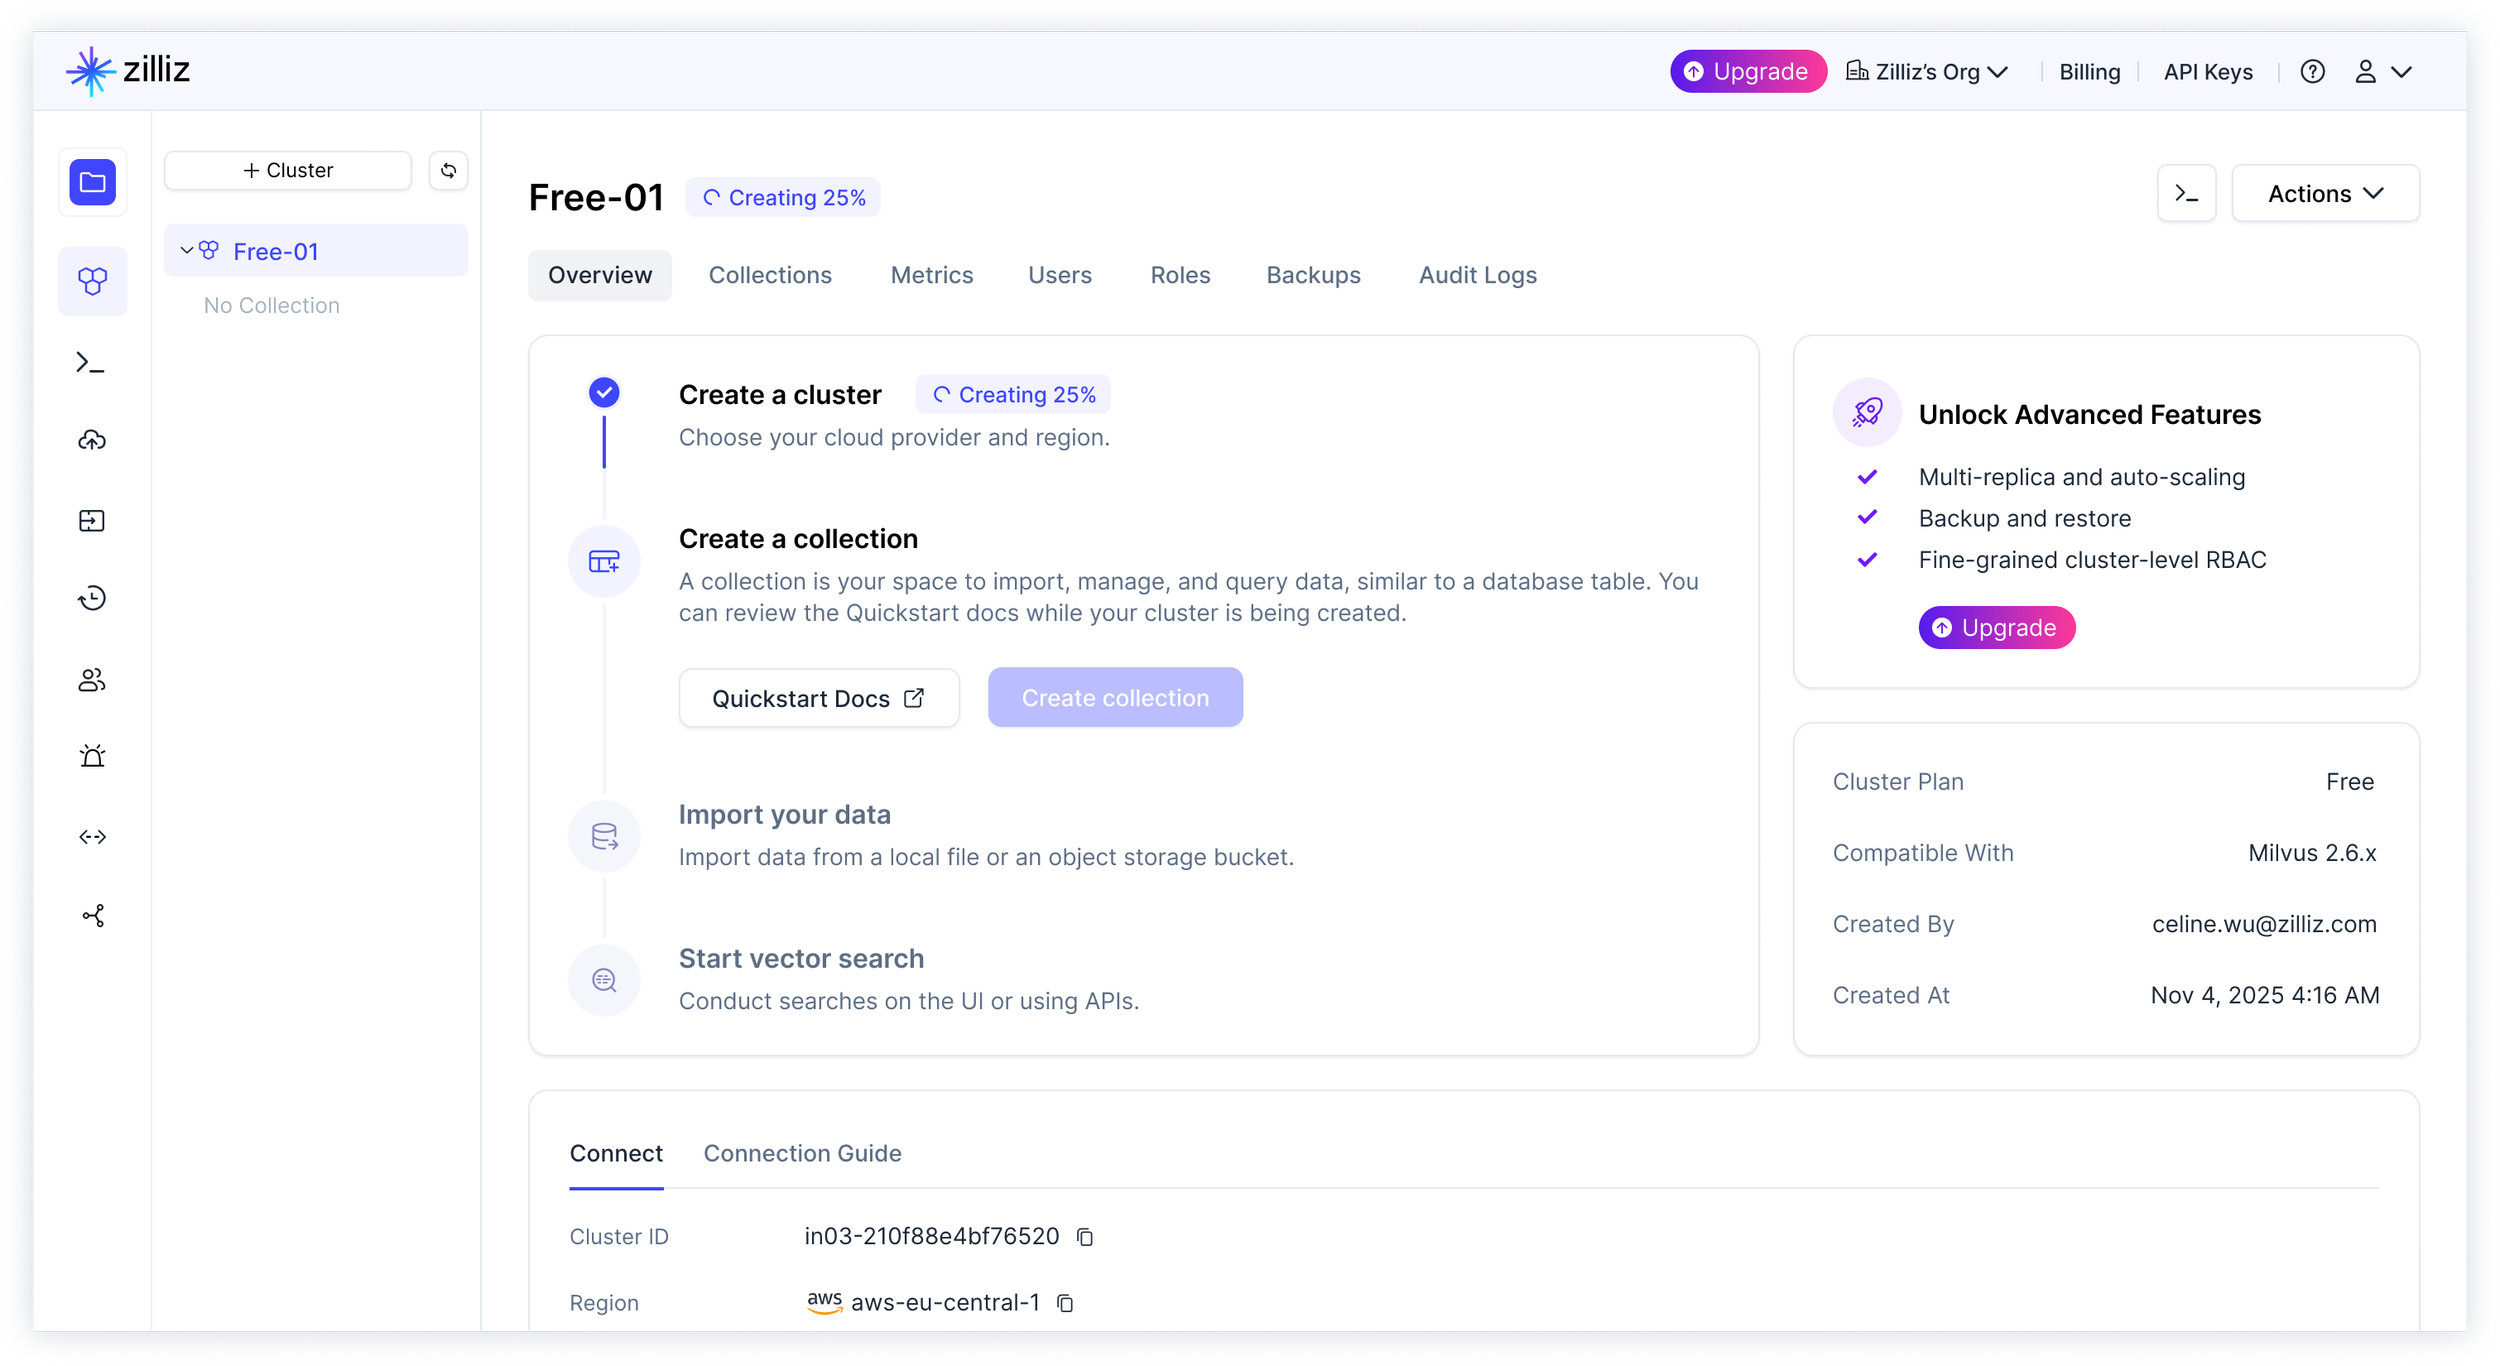This screenshot has height=1366, width=2500.
Task: Switch to the Collections tab
Action: (x=770, y=275)
